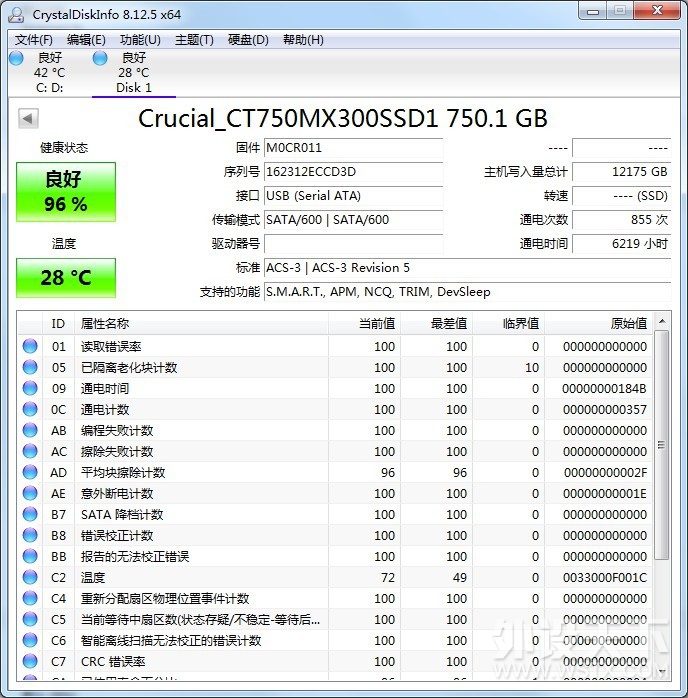Click the 原始值 column header
Screen dimensions: 688x698
598,324
